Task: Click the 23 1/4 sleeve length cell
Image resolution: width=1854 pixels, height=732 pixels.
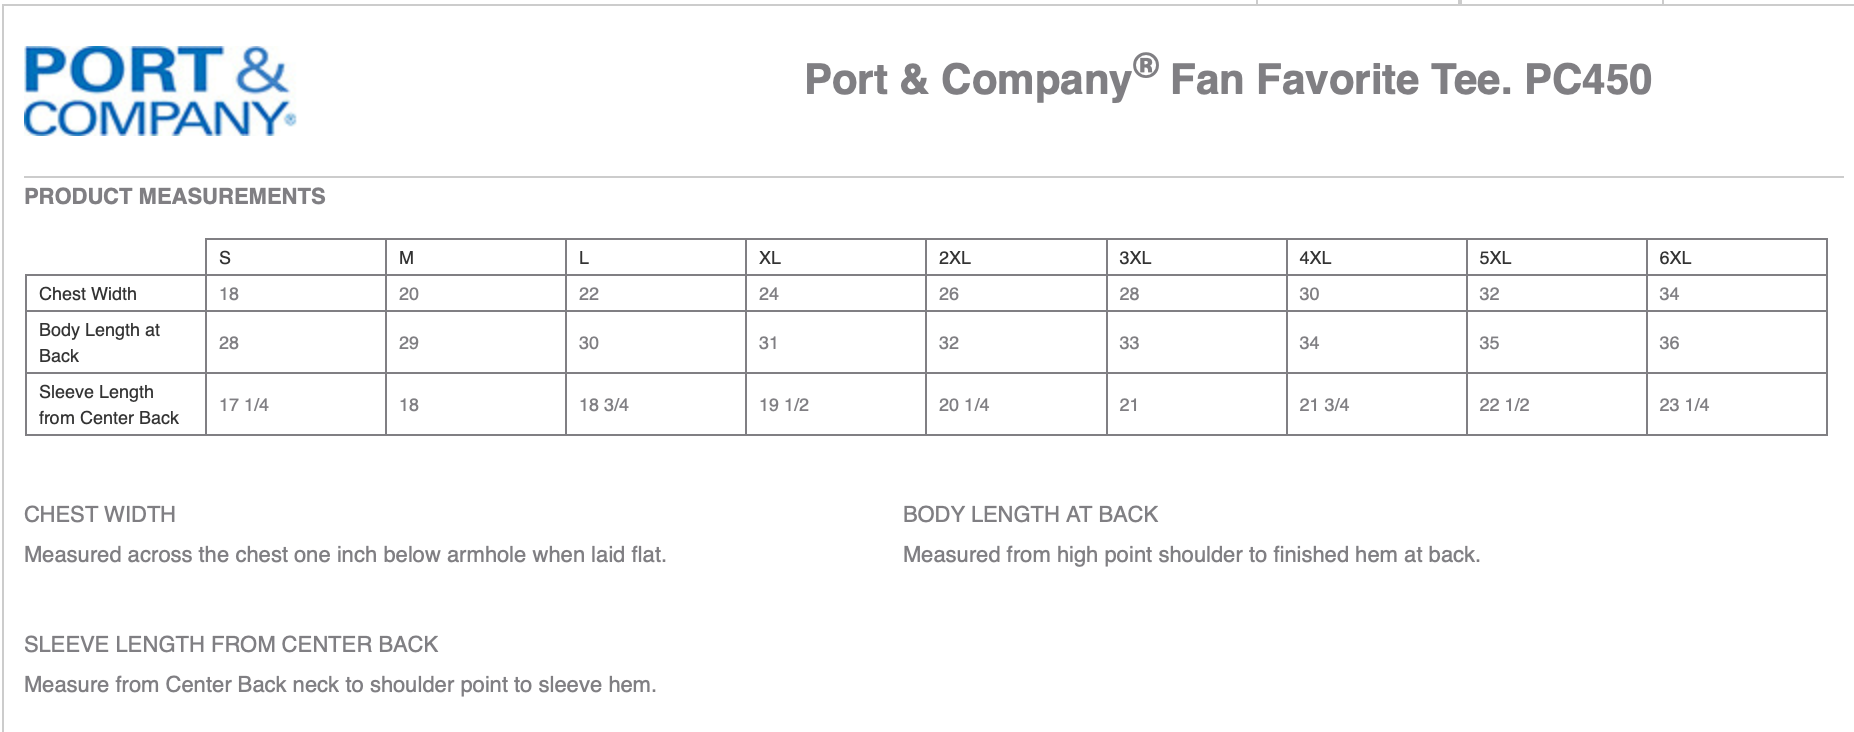Action: pos(1684,405)
